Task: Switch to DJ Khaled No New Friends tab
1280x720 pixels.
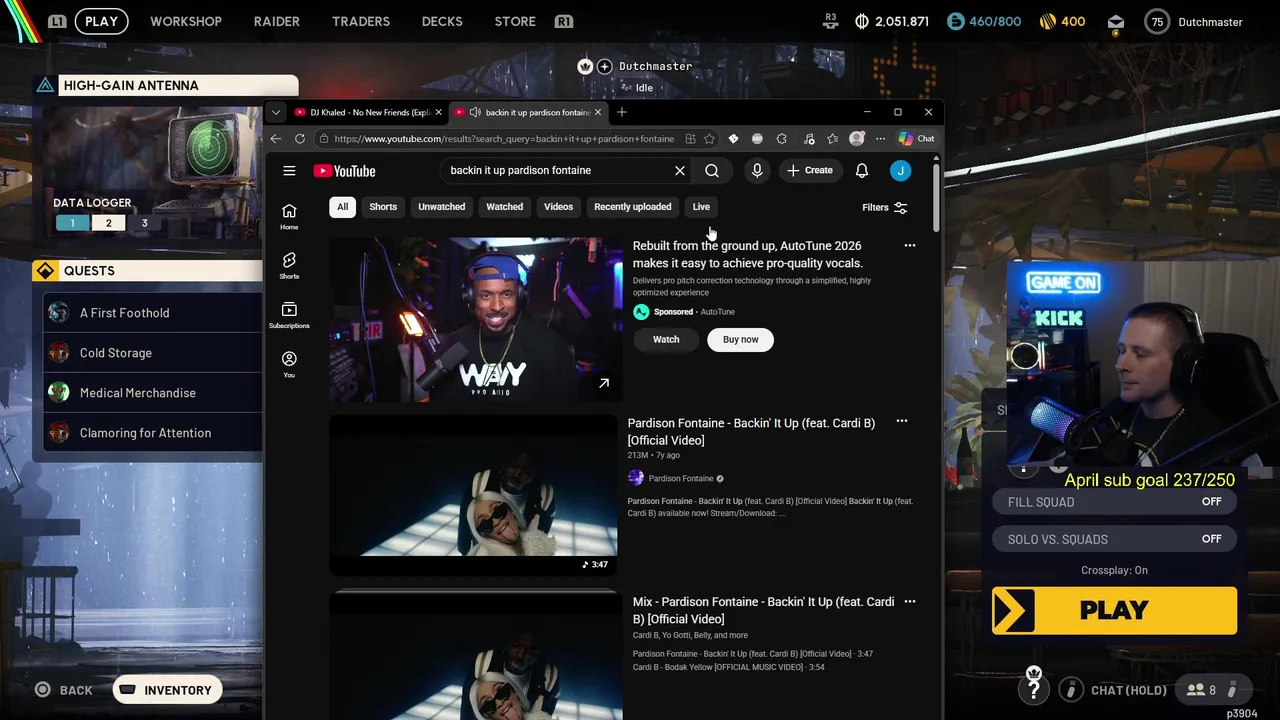Action: [367, 112]
